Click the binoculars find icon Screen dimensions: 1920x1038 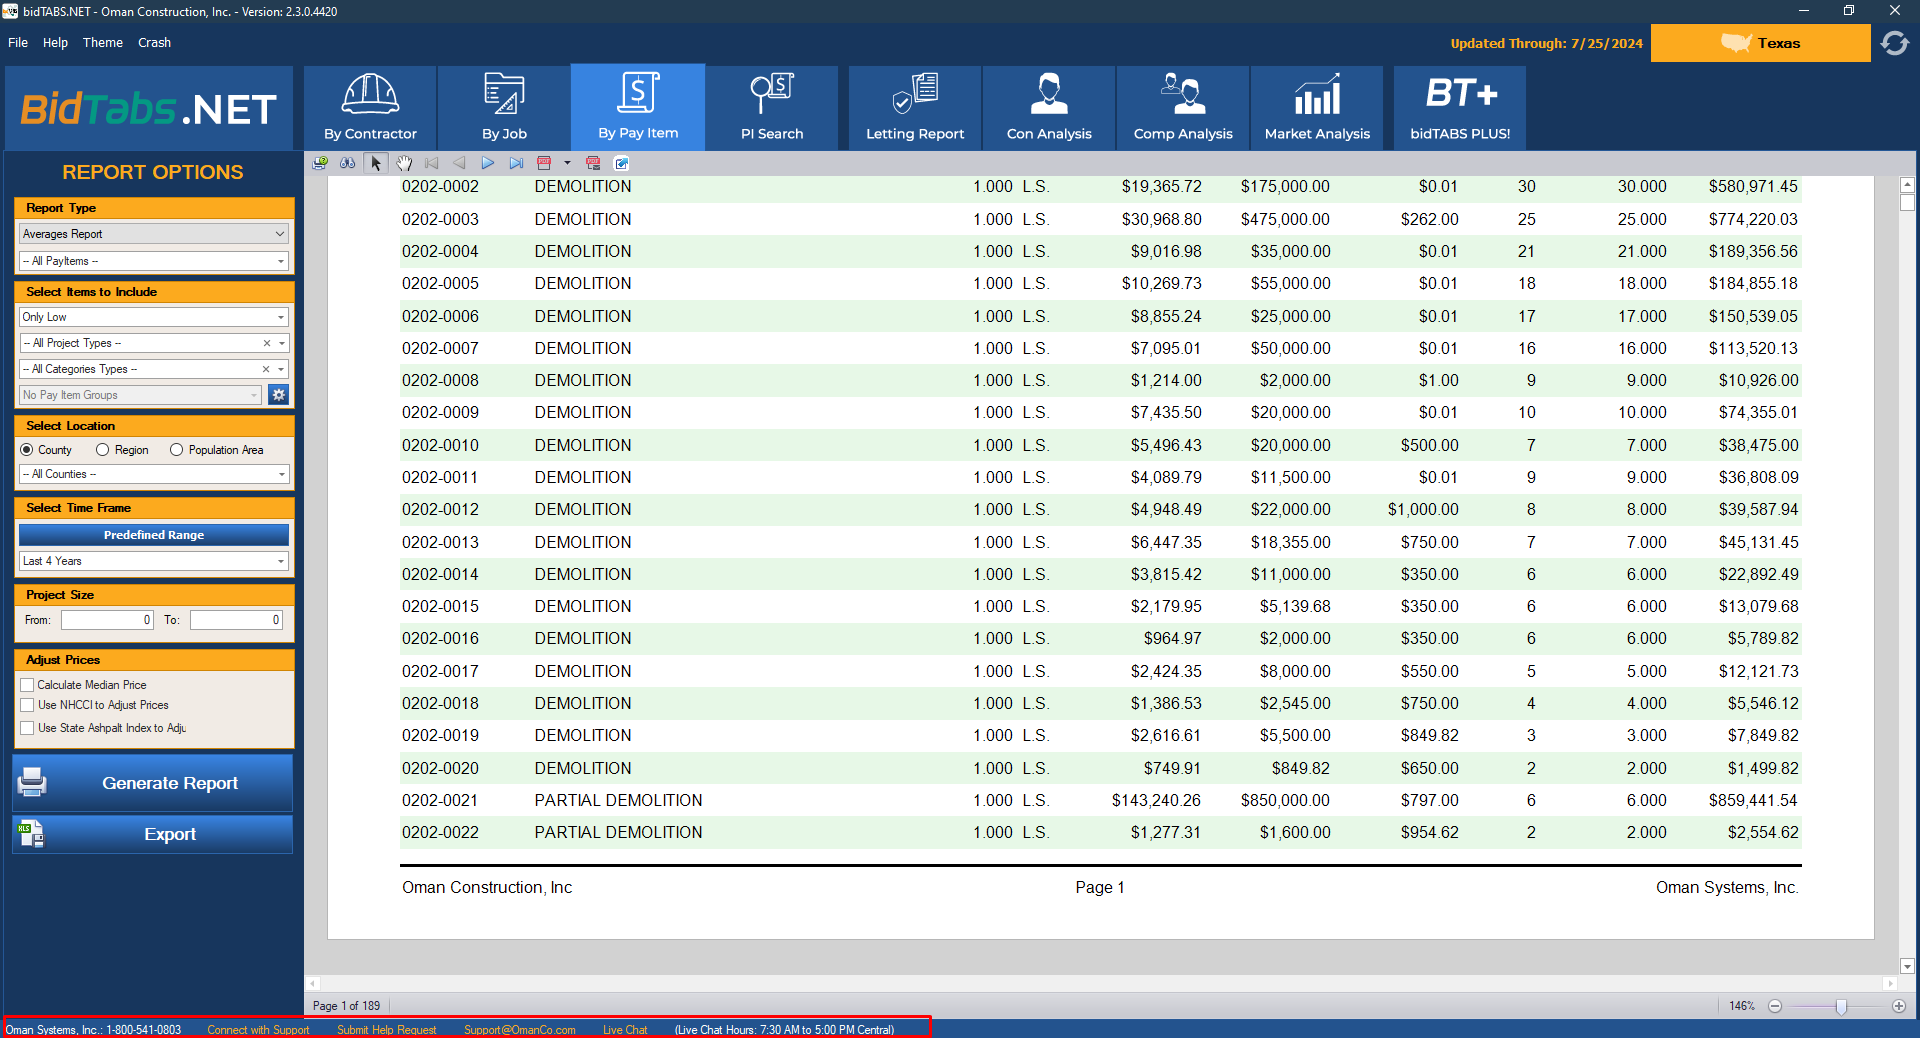tap(347, 163)
